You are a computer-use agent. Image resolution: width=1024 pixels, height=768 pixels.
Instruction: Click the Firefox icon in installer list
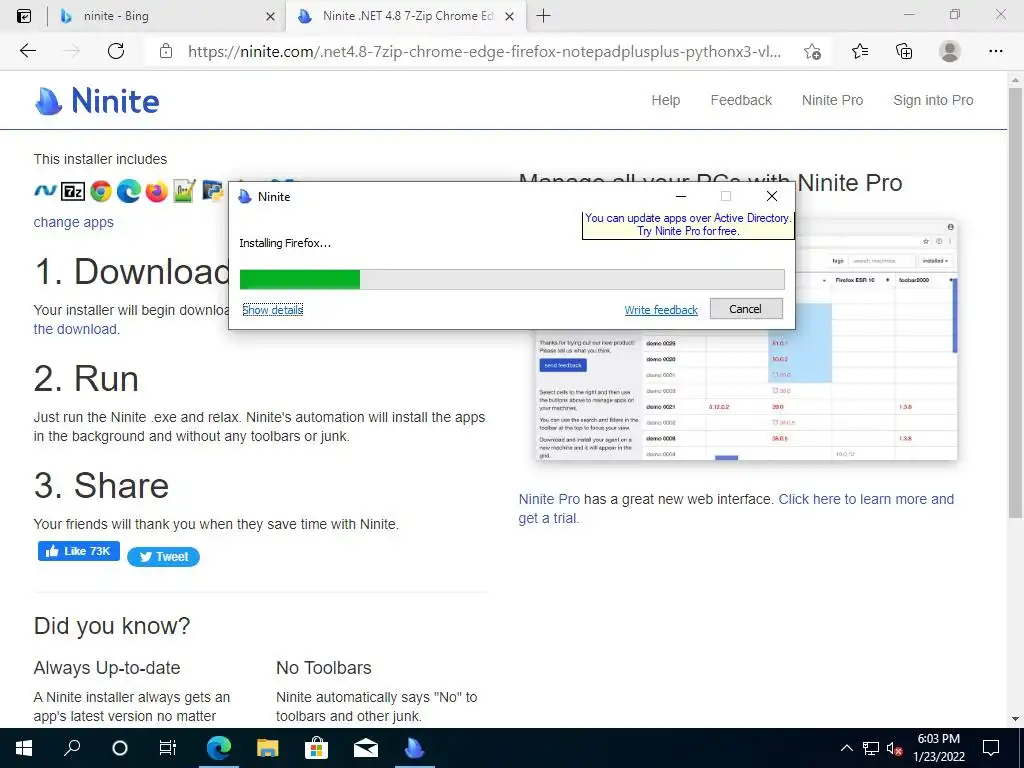point(157,191)
